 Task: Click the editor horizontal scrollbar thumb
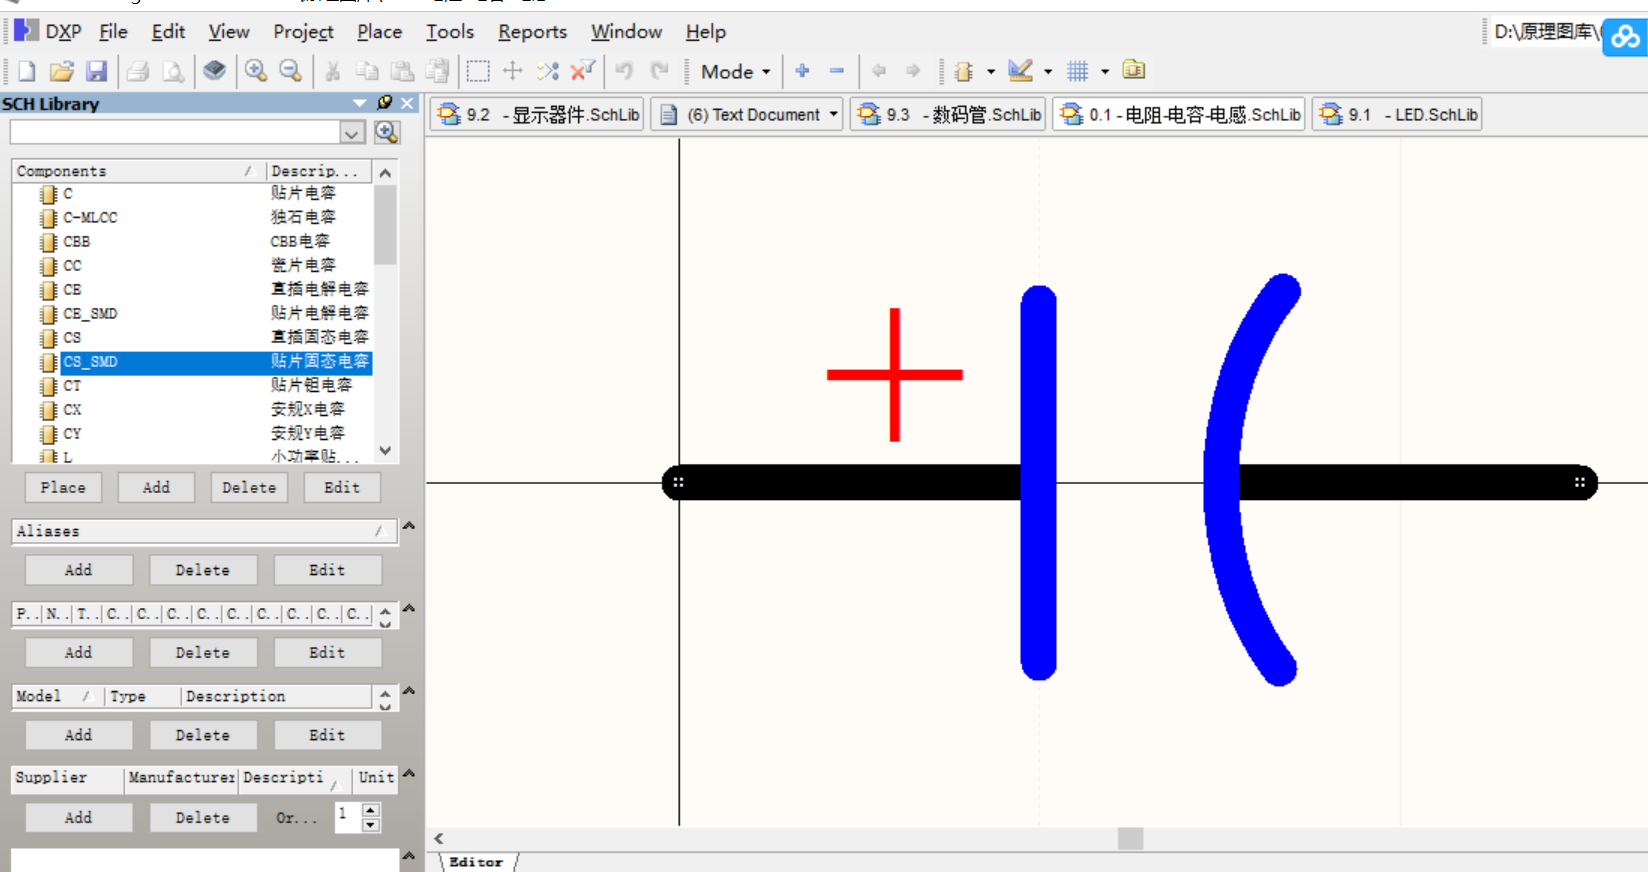1130,838
